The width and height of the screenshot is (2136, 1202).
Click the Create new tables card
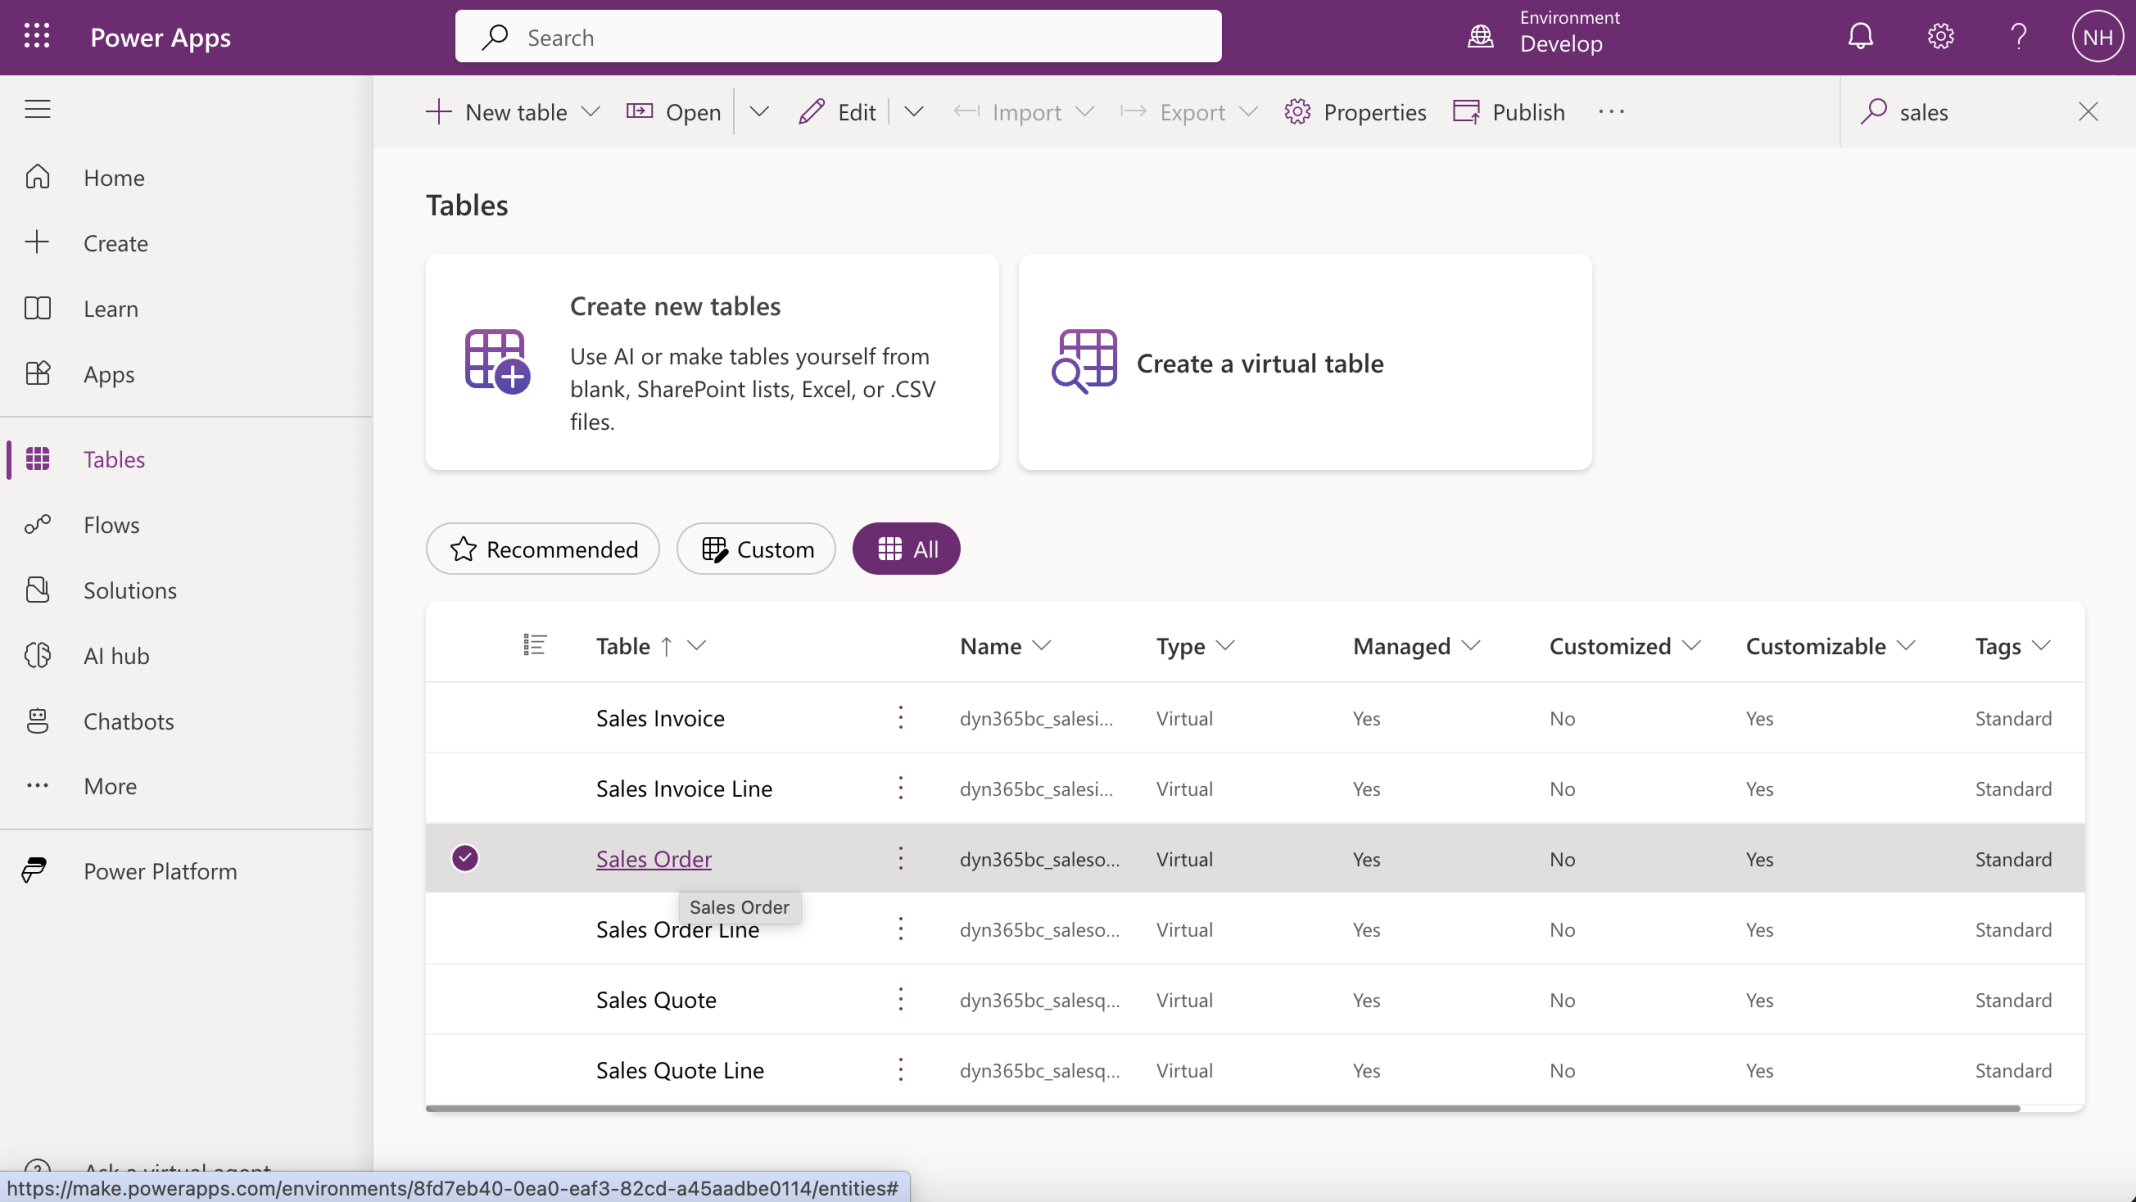712,362
